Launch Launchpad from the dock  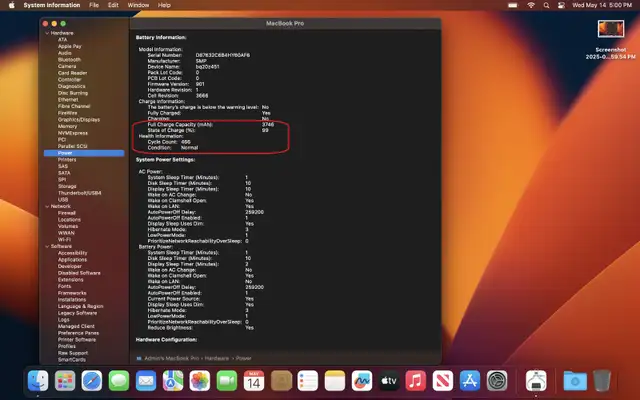(x=65, y=381)
